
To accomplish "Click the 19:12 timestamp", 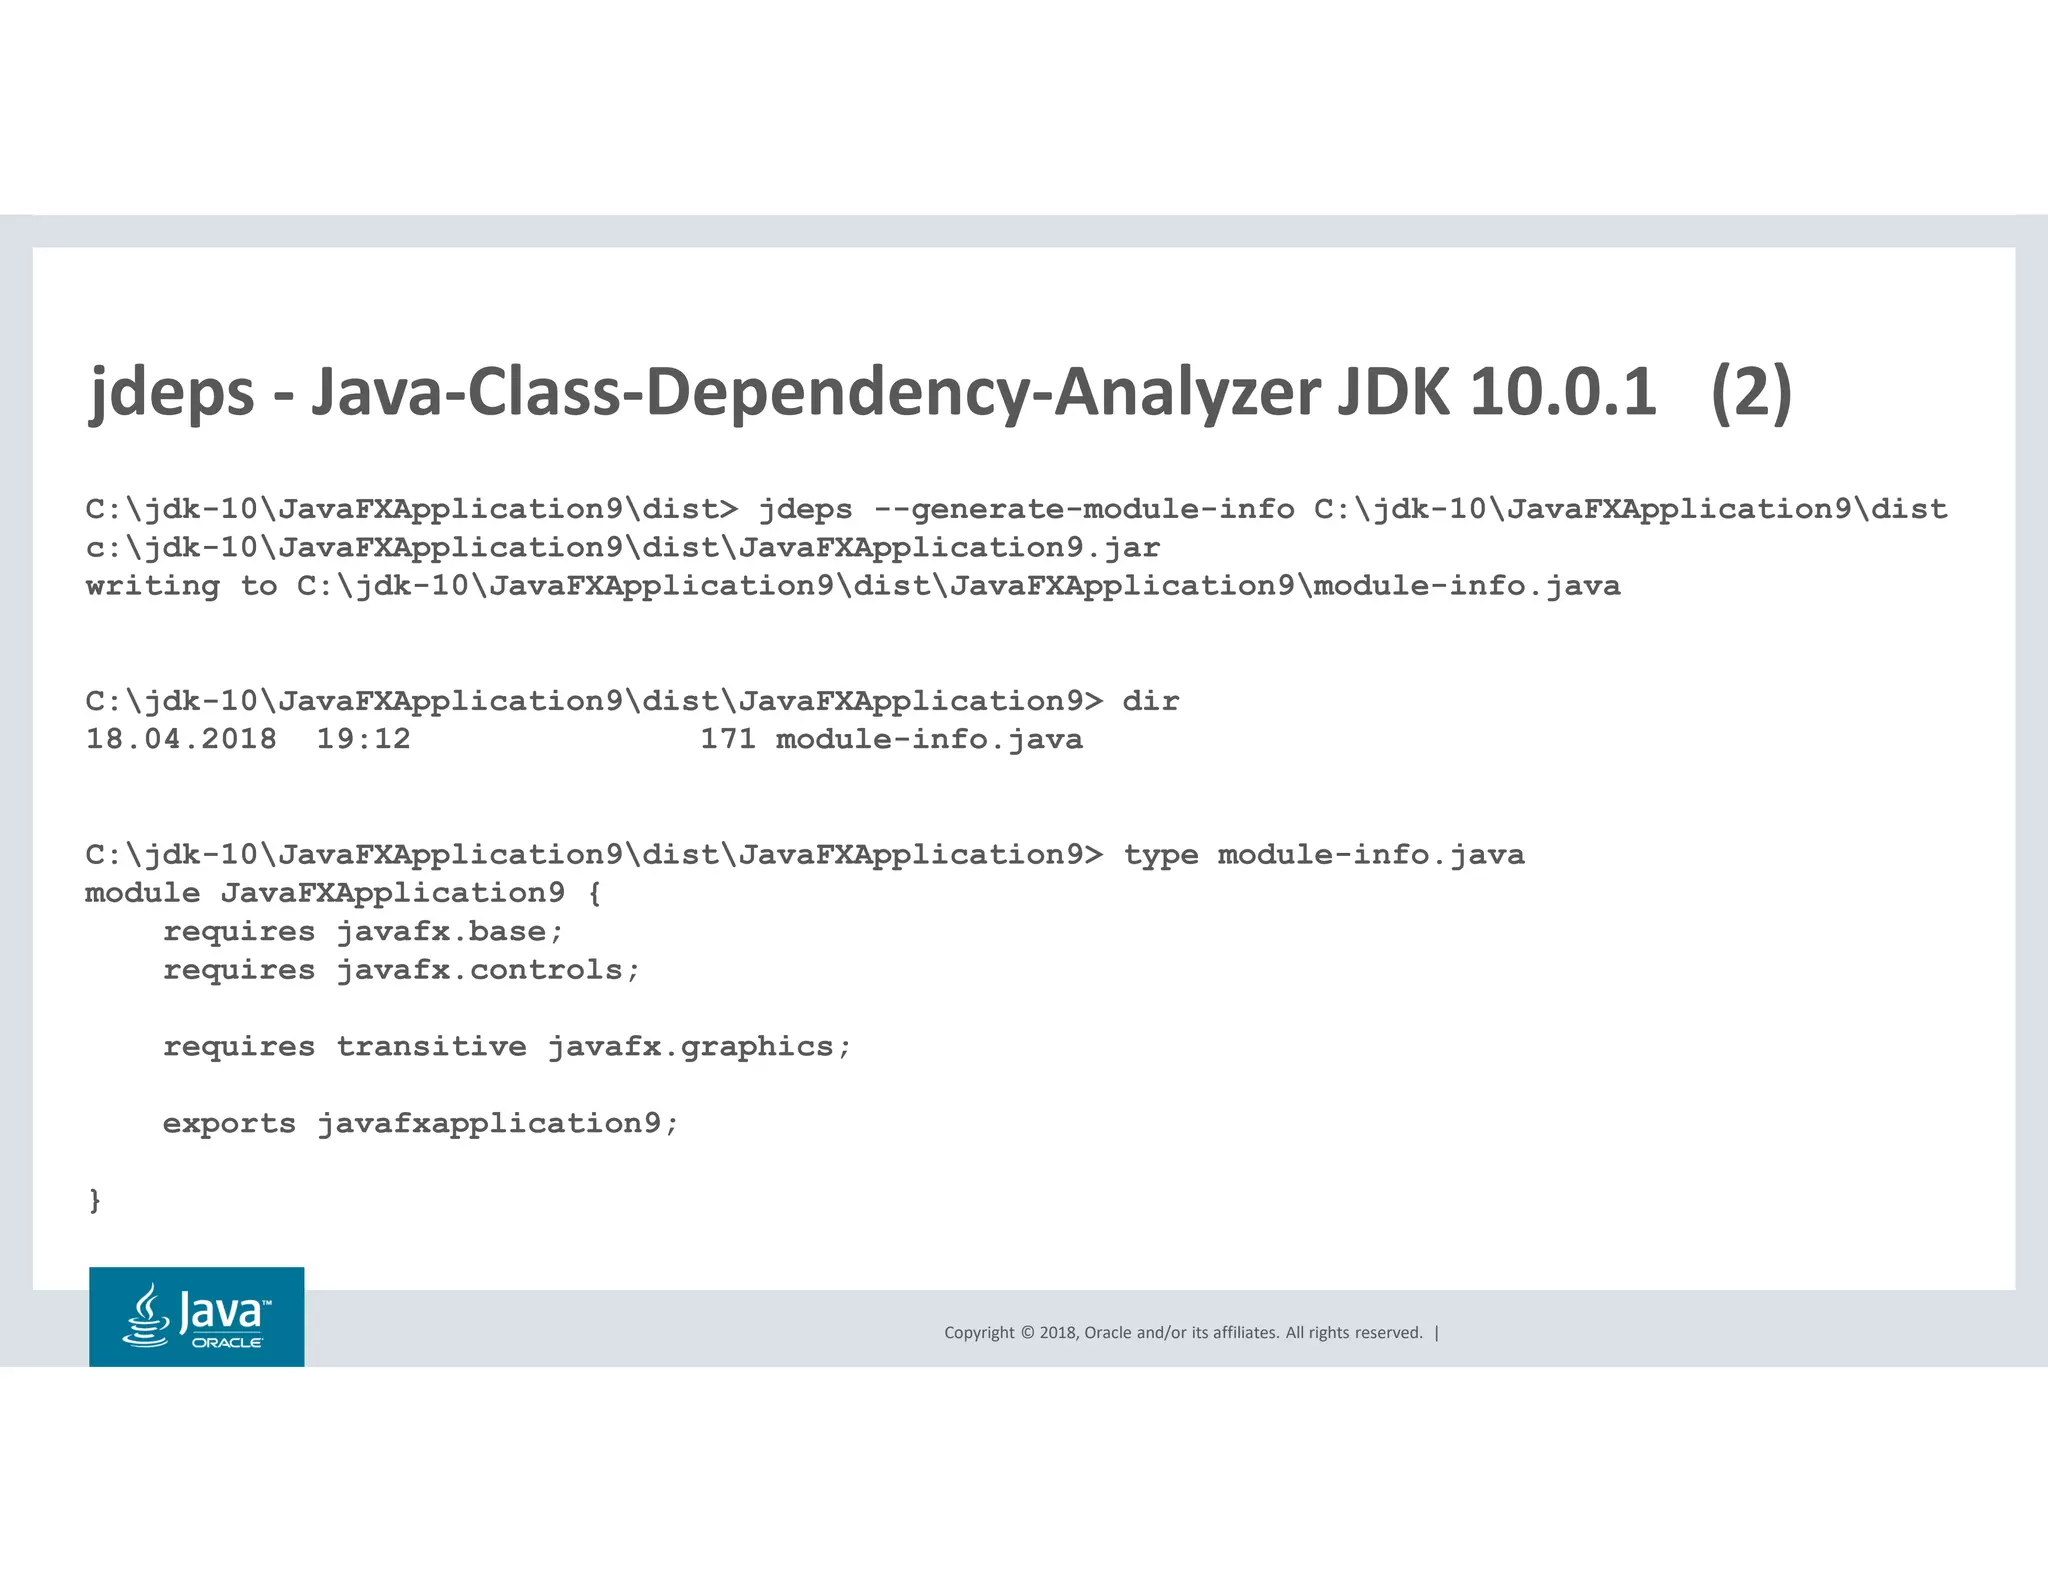I will (x=363, y=739).
